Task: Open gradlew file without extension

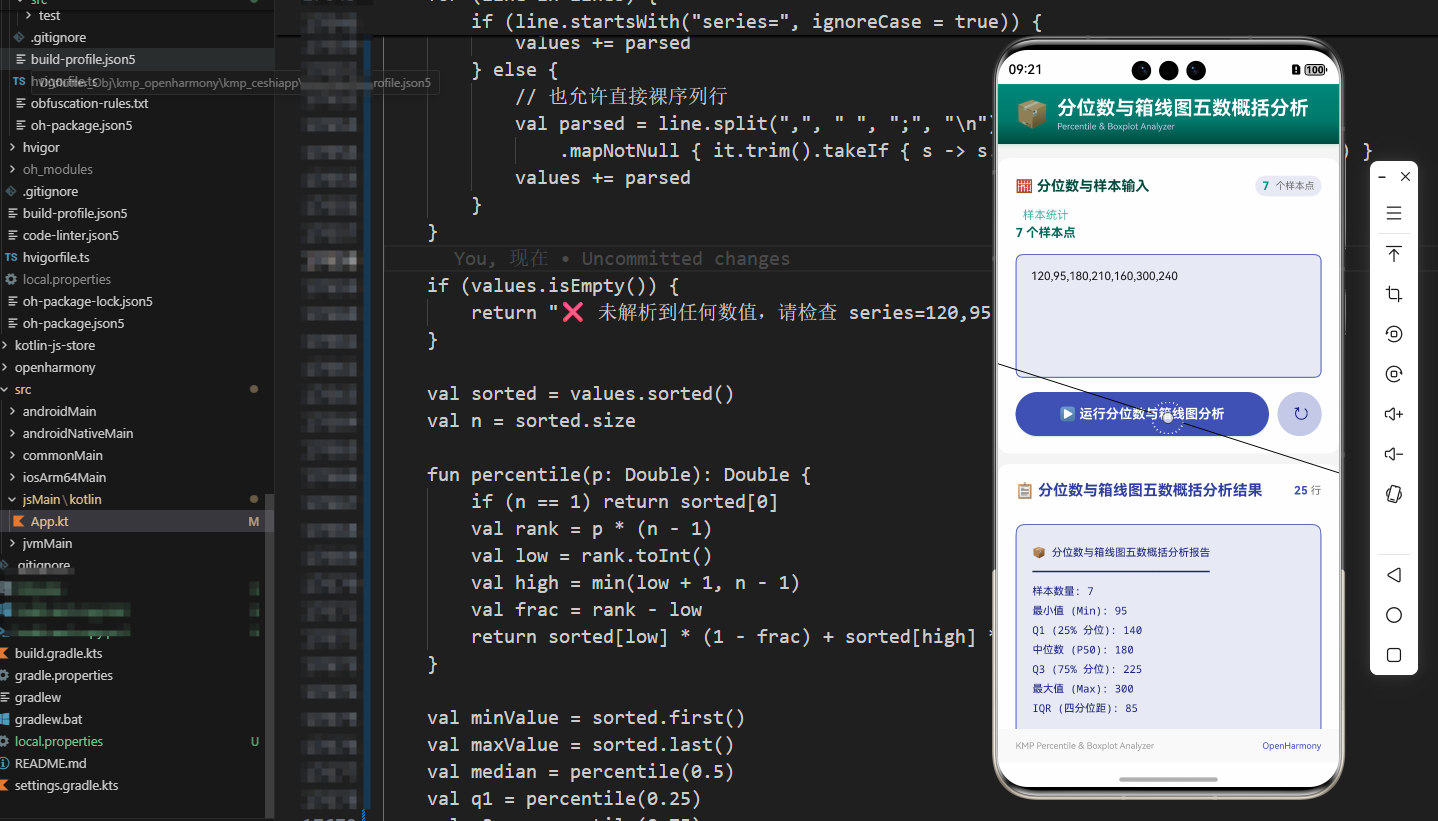Action: (38, 697)
